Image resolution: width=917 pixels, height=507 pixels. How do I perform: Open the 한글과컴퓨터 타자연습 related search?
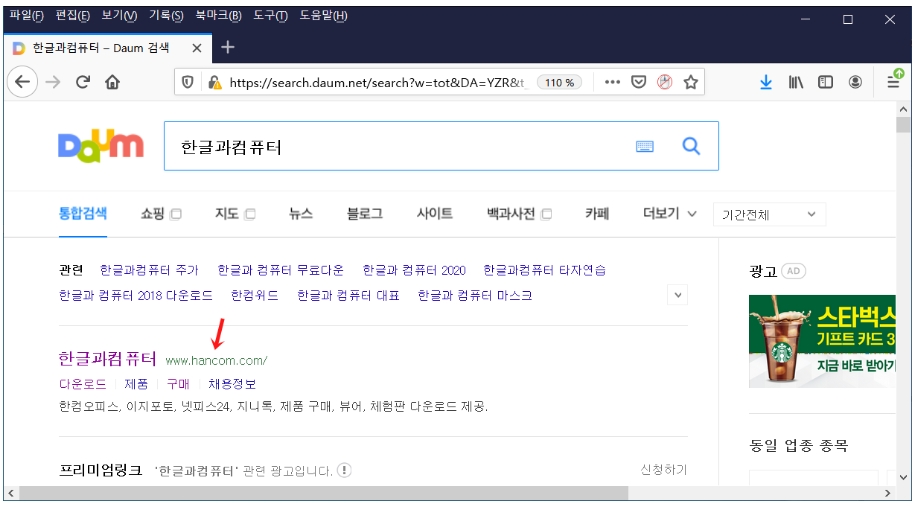pos(544,270)
